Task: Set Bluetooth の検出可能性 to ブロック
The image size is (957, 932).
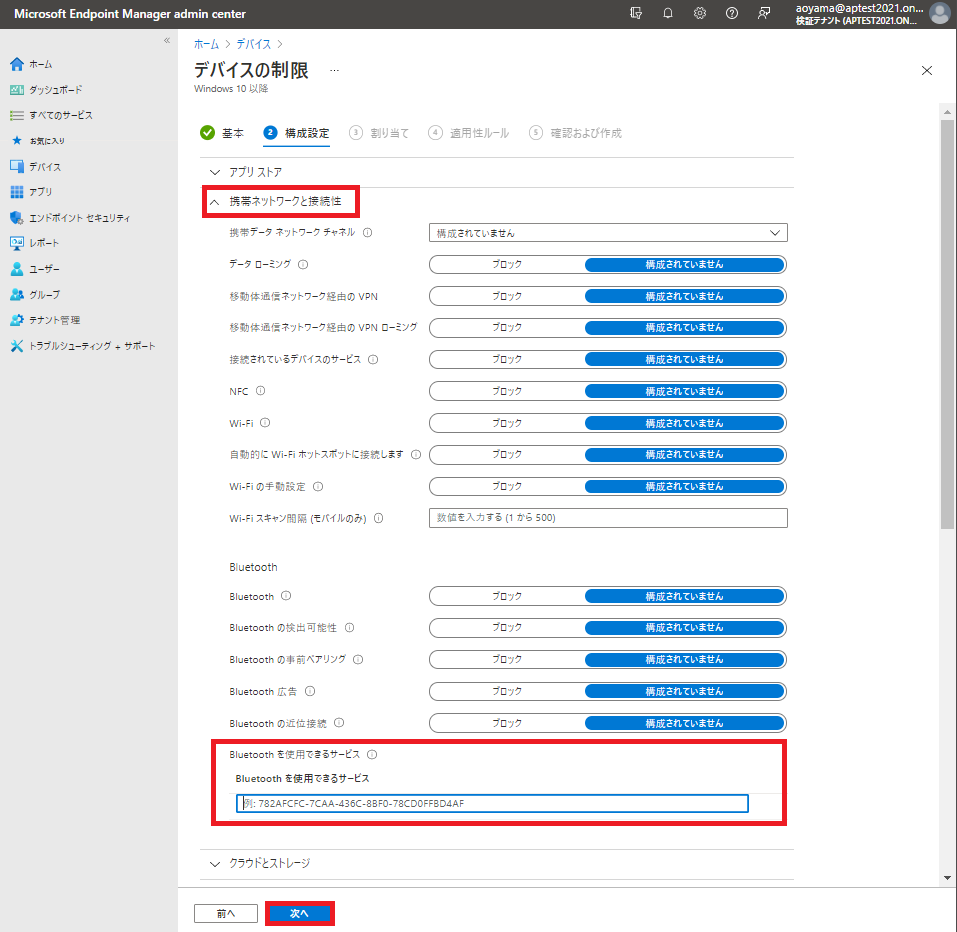Action: pos(507,627)
